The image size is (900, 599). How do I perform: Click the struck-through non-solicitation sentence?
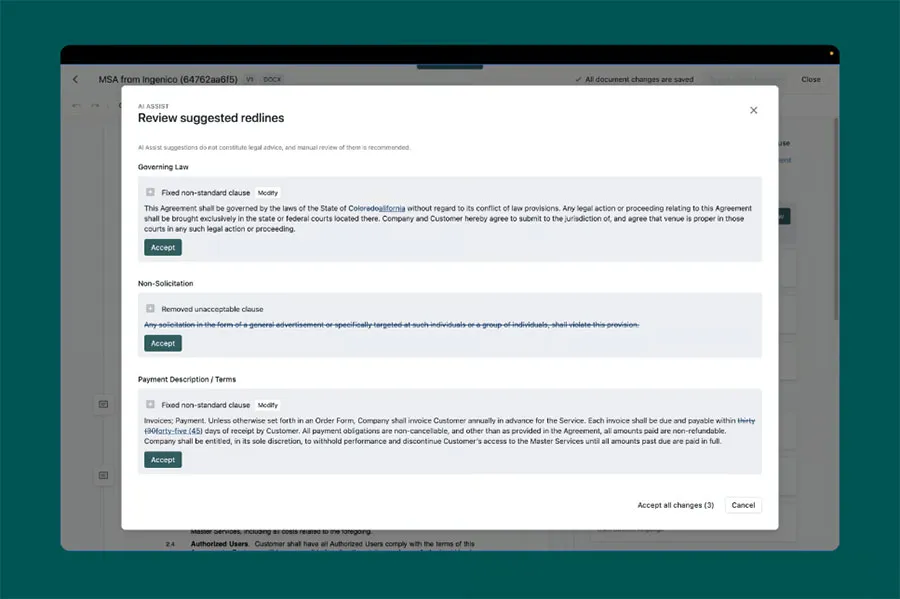click(x=391, y=325)
